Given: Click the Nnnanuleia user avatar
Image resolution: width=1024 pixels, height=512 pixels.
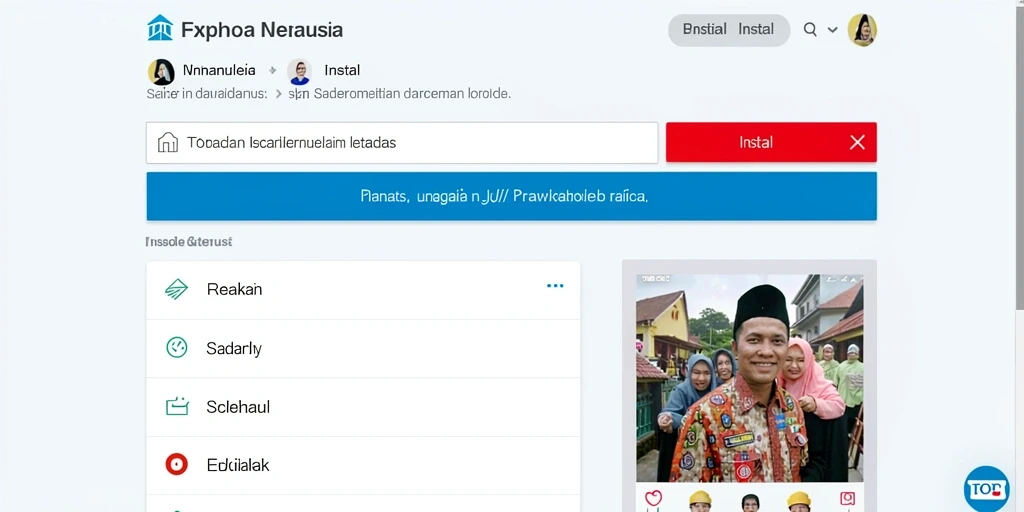Looking at the screenshot, I should (x=161, y=72).
